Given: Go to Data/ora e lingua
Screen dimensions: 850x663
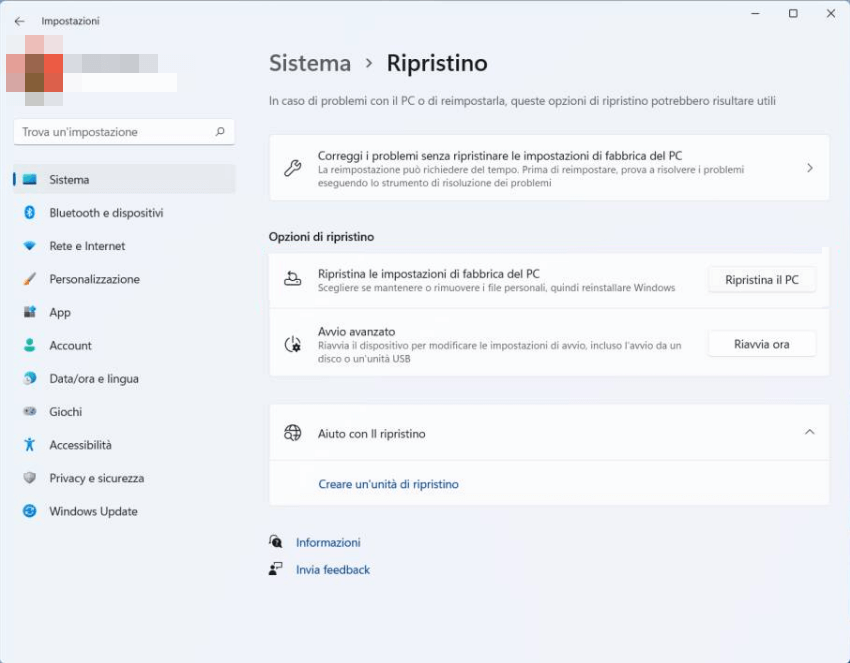Looking at the screenshot, I should tap(94, 379).
